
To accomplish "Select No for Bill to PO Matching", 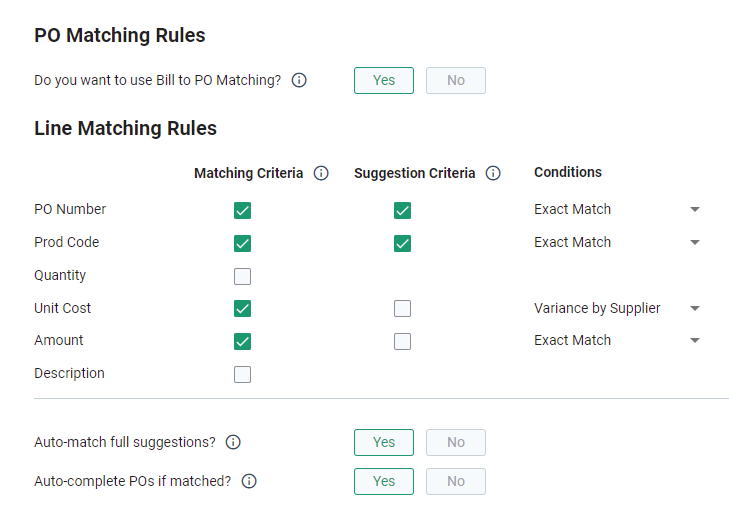I will (456, 80).
